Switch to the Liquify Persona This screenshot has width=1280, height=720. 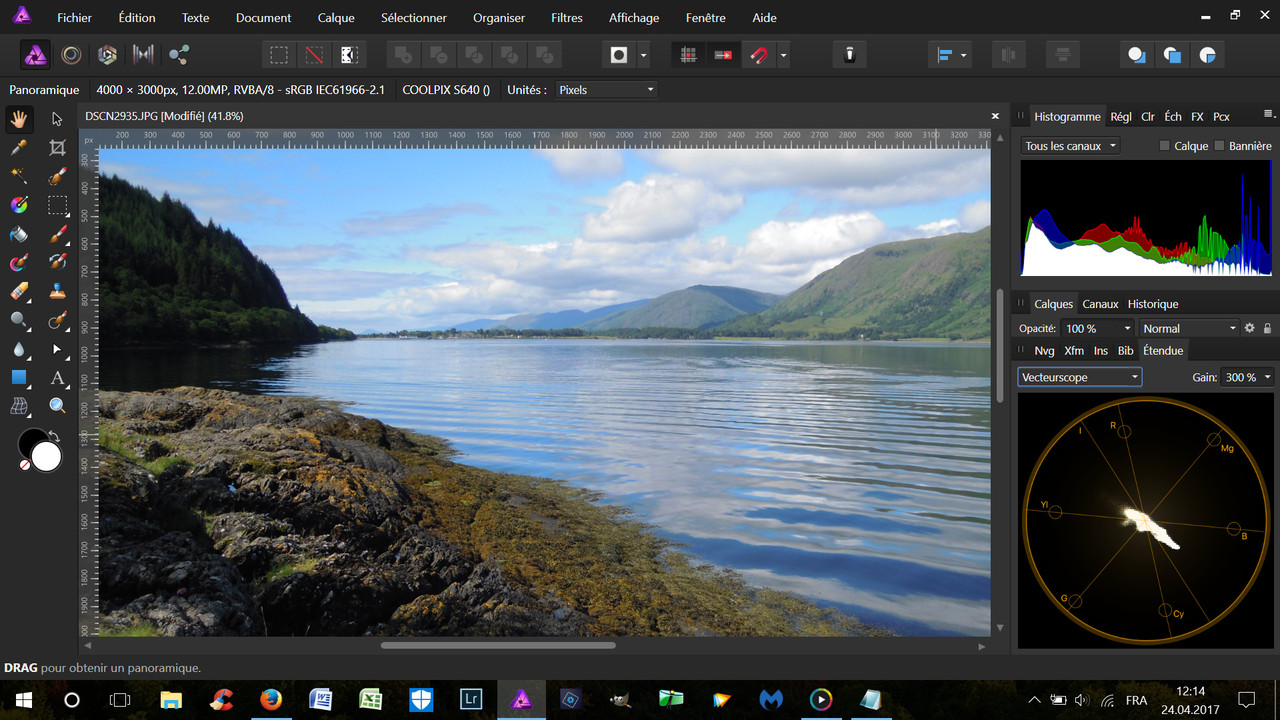71,55
